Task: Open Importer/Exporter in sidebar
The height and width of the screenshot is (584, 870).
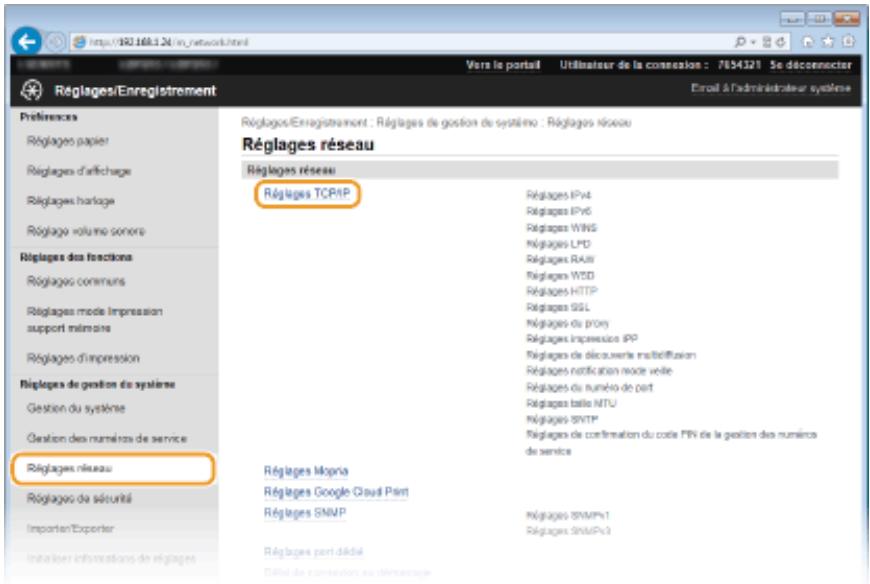Action: coord(70,529)
